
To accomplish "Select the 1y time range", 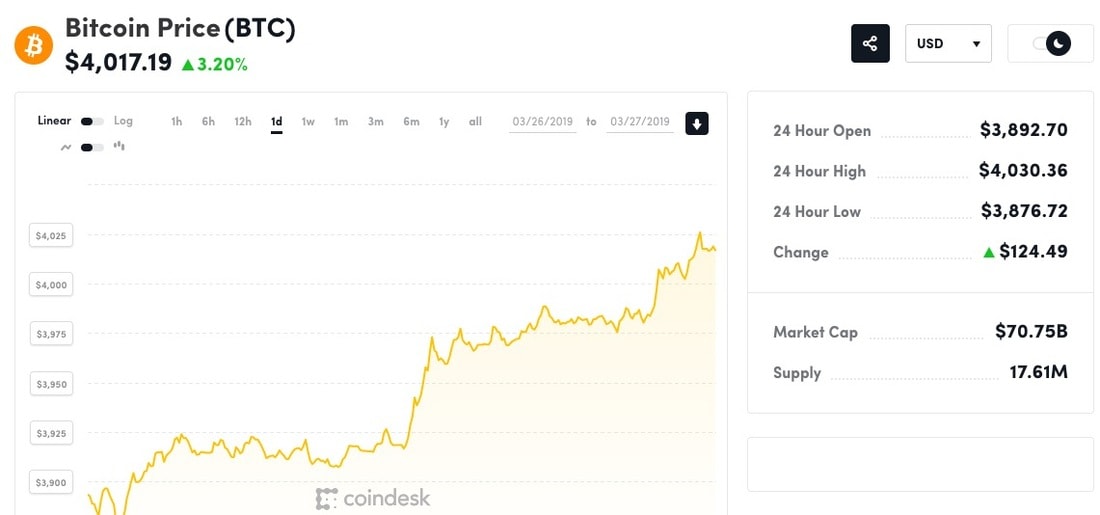I will [x=444, y=121].
